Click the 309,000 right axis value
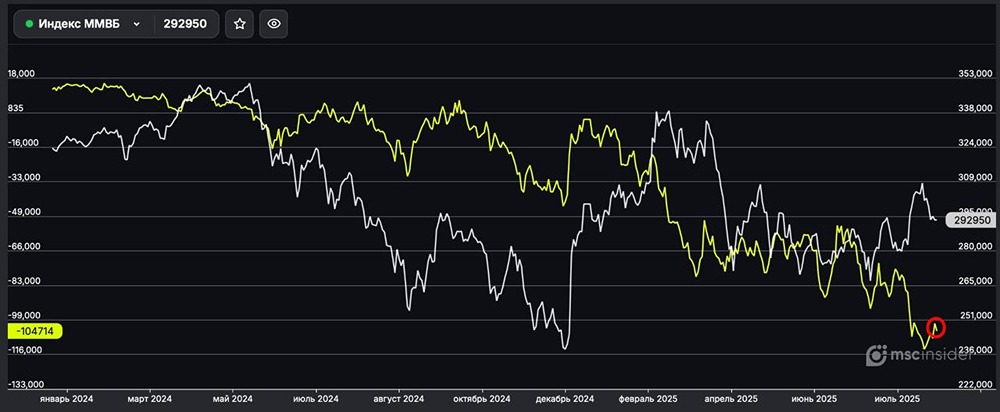Viewport: 1000px width, 412px height. tap(975, 178)
